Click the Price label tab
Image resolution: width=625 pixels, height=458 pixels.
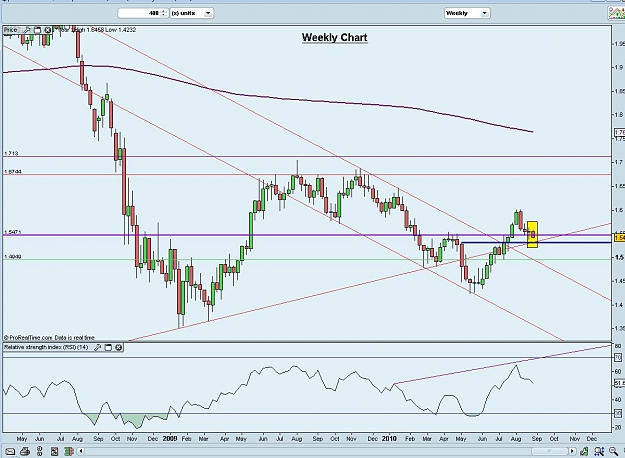point(10,30)
